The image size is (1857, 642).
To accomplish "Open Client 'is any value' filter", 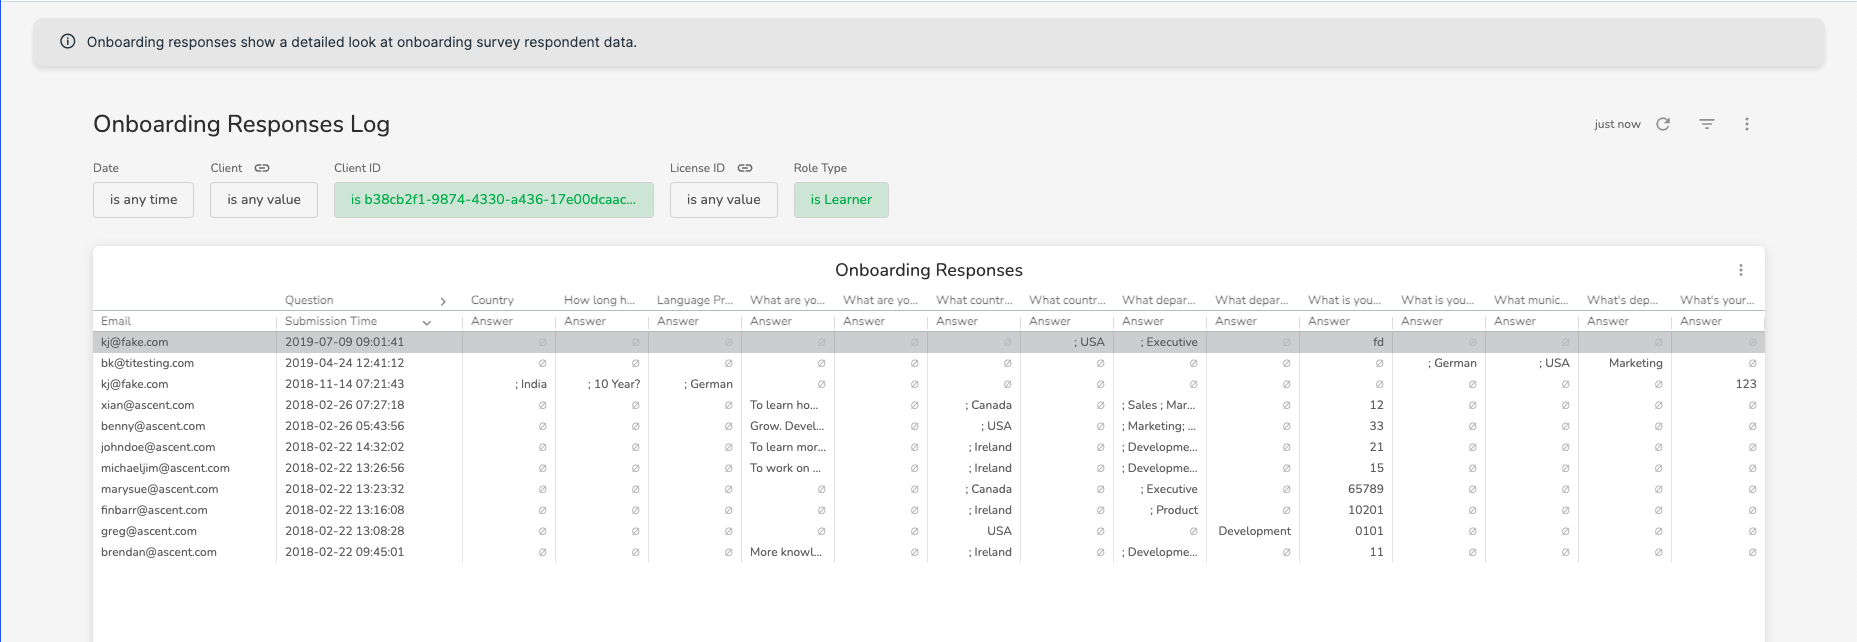I will tap(264, 200).
